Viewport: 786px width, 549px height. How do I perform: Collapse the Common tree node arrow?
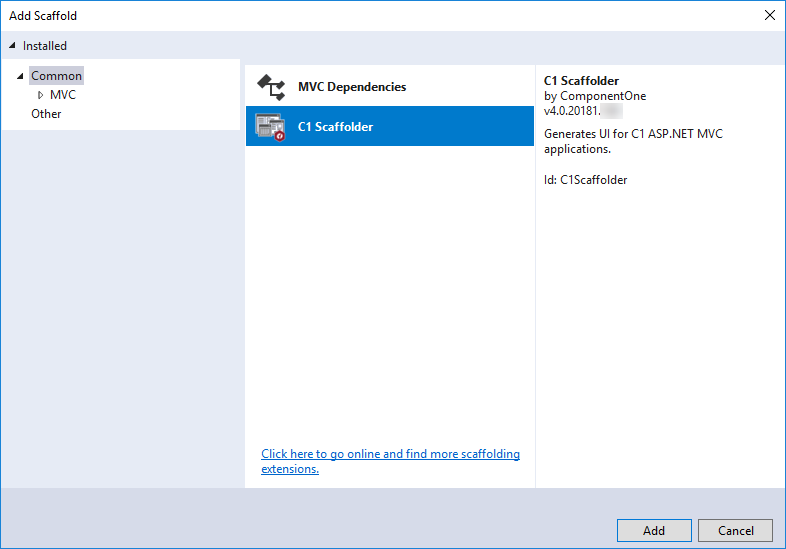[20, 76]
